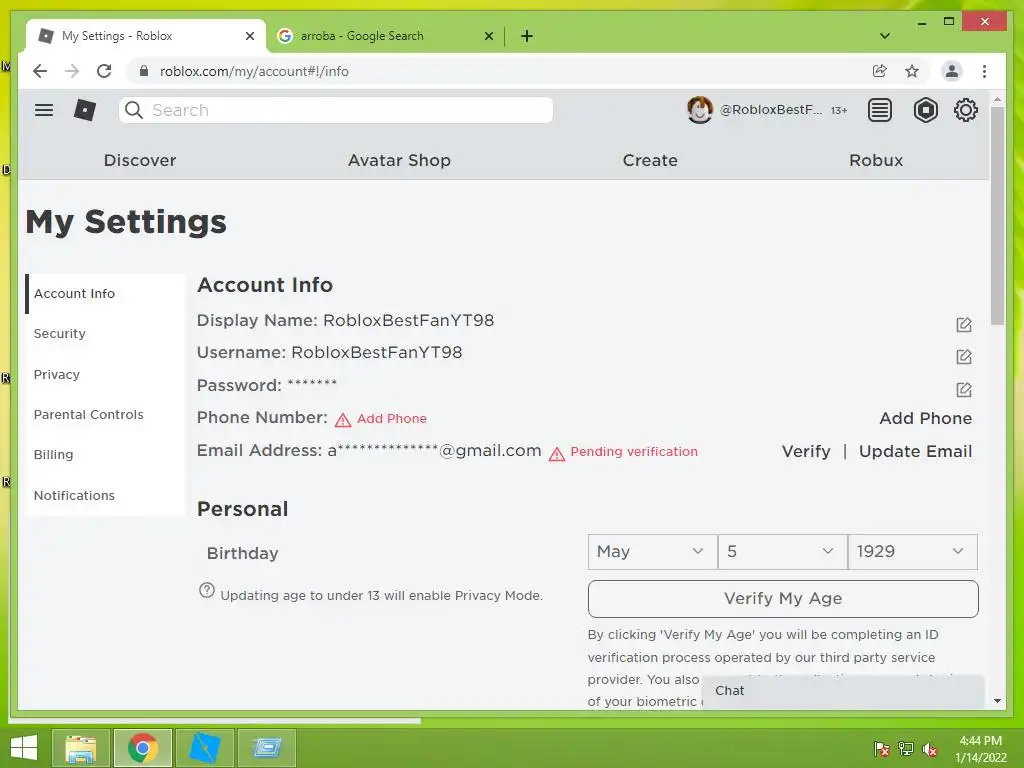Click the red Add Phone warning link
This screenshot has height=768, width=1024.
pyautogui.click(x=381, y=419)
